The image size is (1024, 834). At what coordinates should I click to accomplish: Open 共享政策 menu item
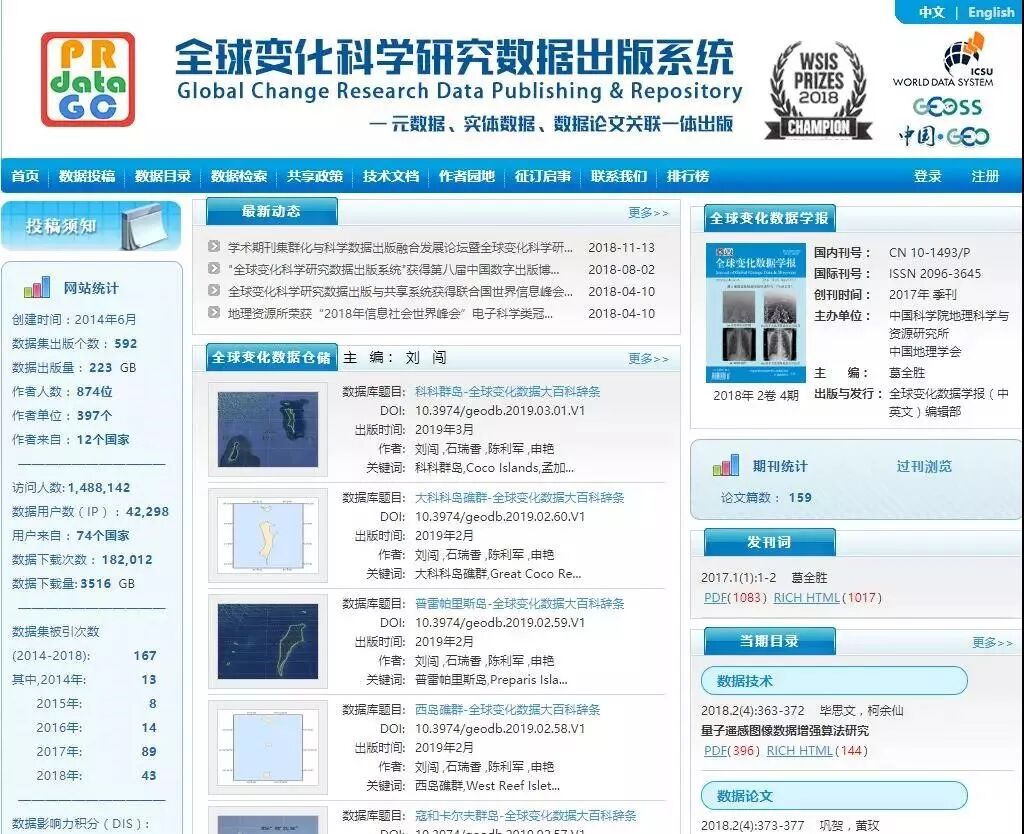click(x=315, y=176)
